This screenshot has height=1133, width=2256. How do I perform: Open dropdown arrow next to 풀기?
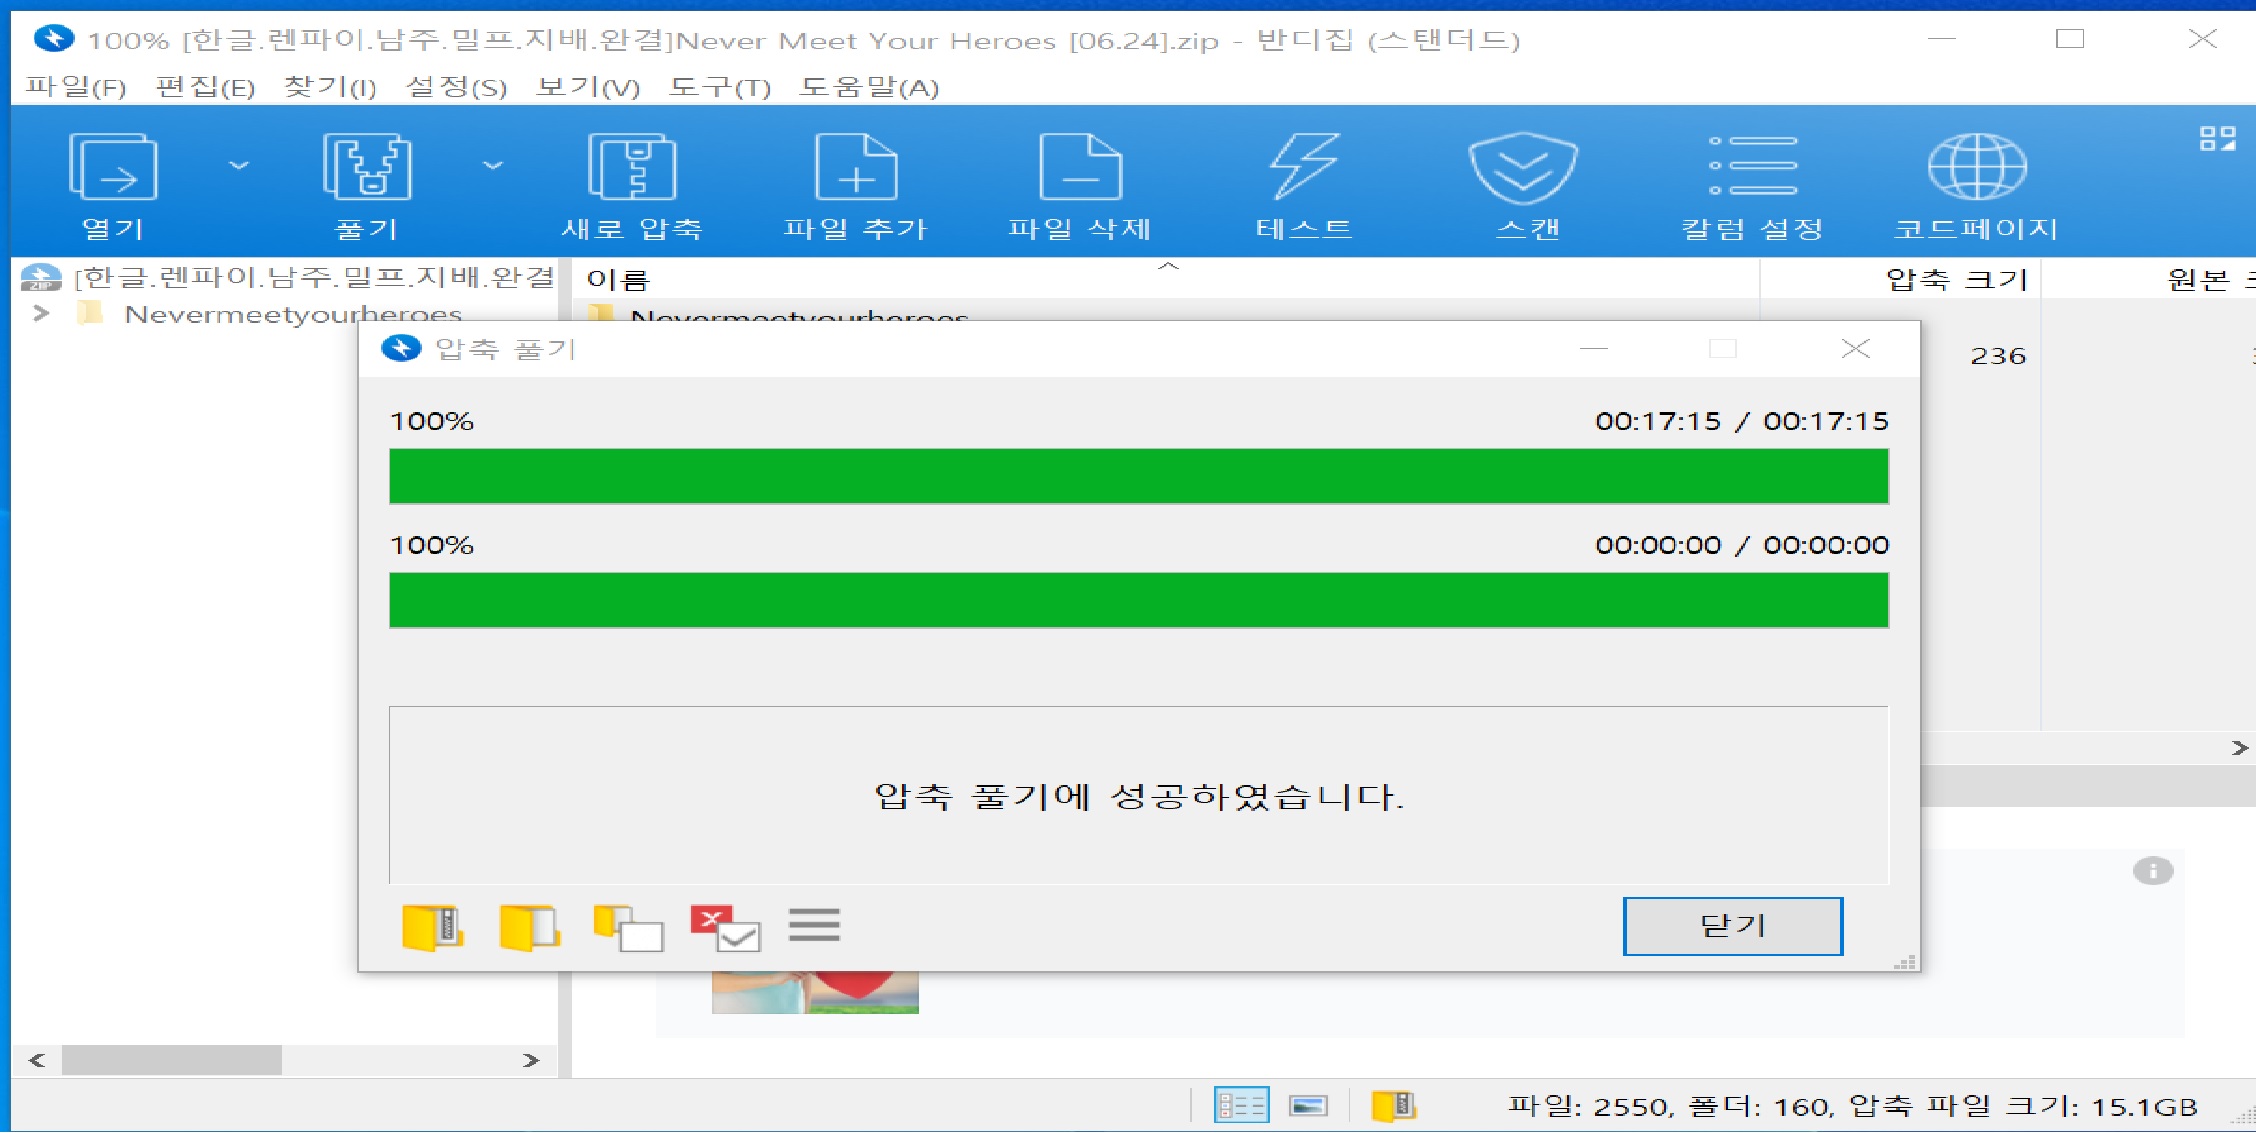coord(493,165)
